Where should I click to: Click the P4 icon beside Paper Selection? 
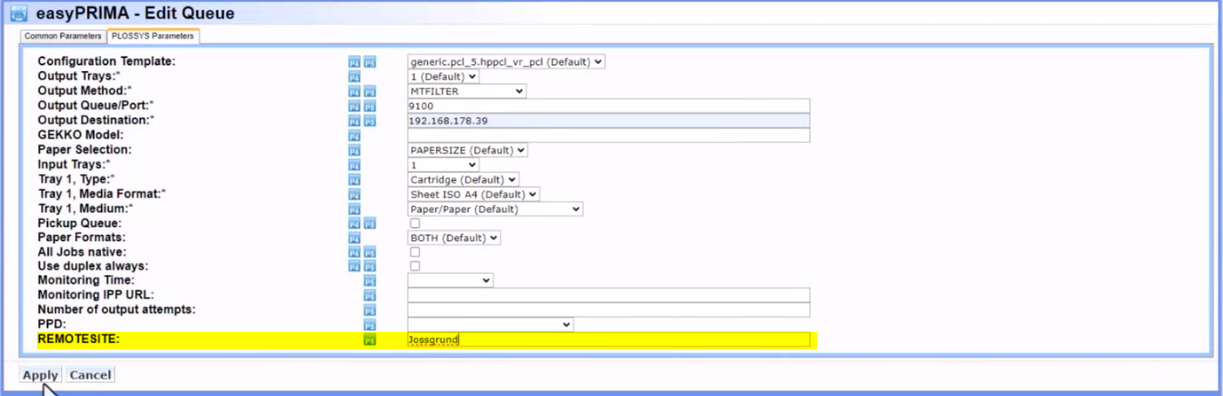point(354,150)
